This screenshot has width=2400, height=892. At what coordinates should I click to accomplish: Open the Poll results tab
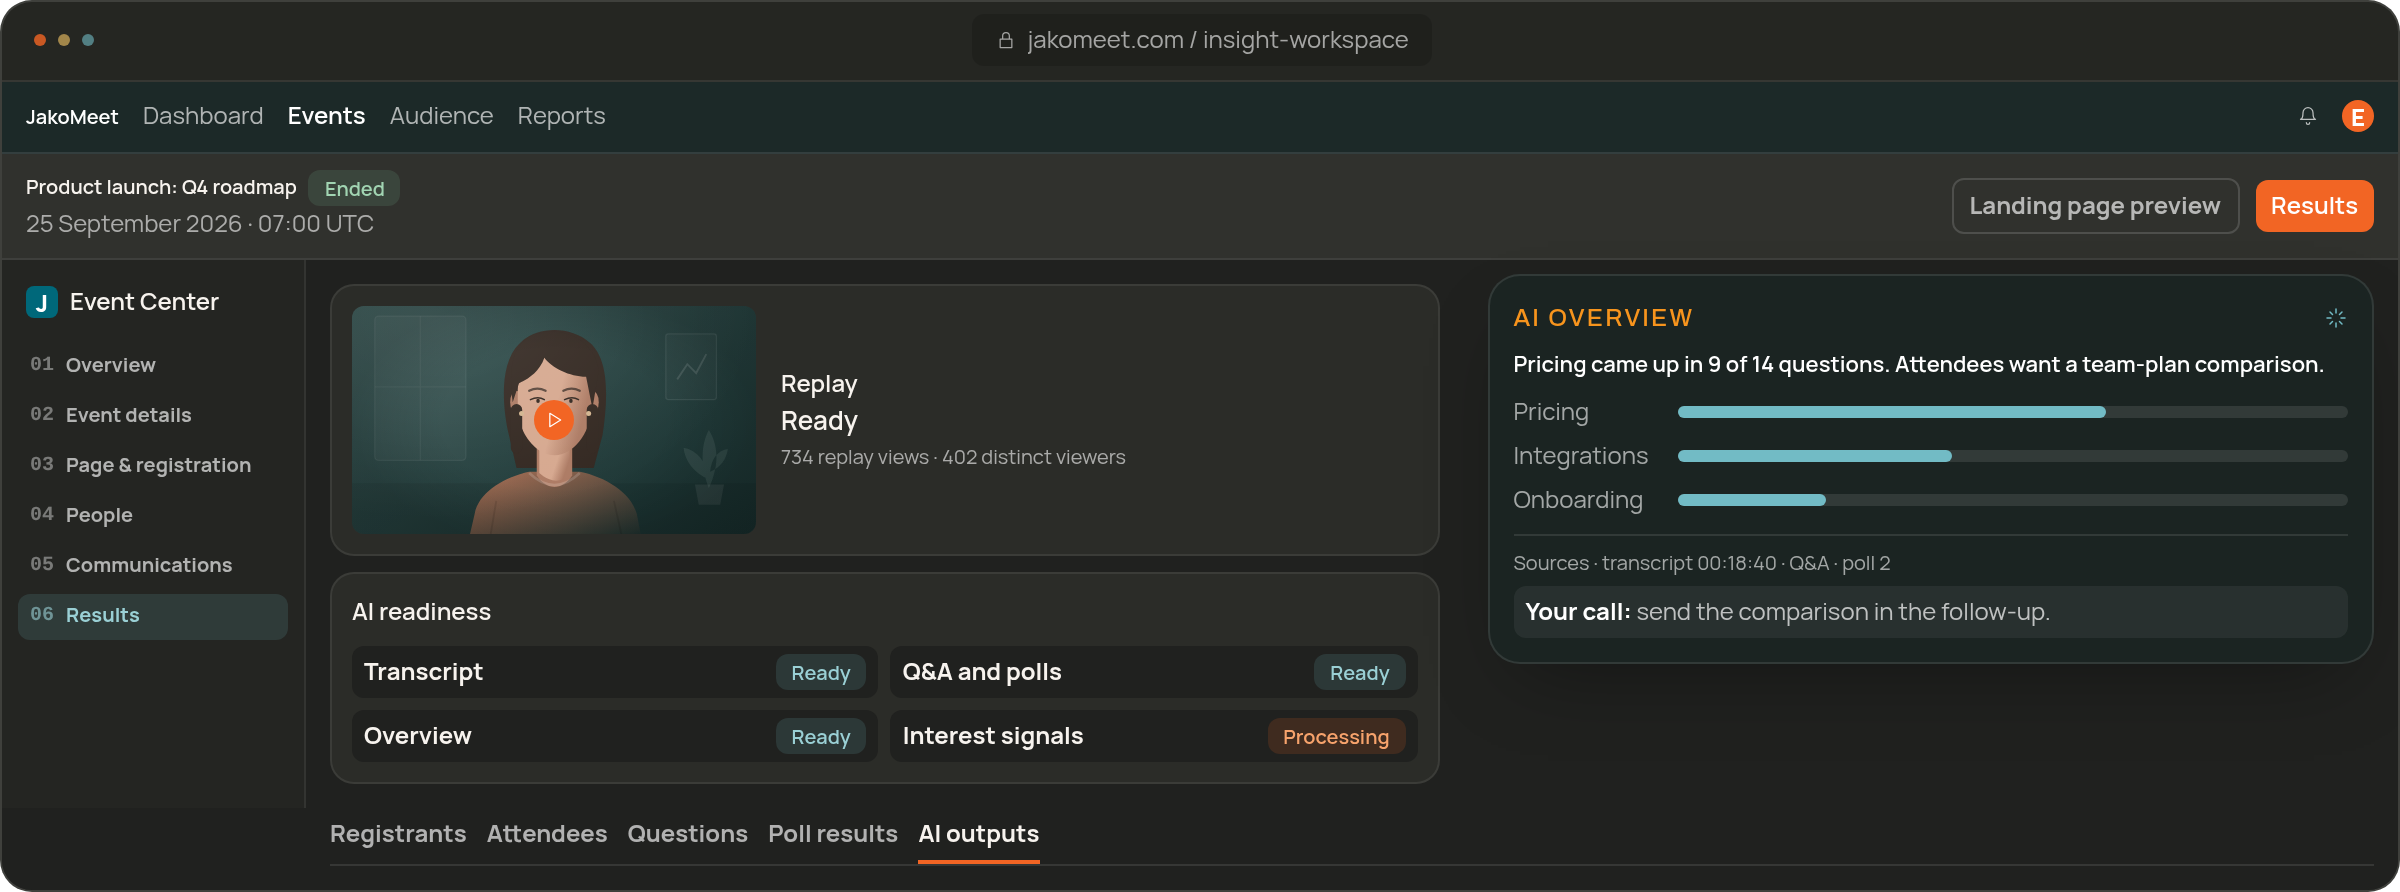point(833,834)
